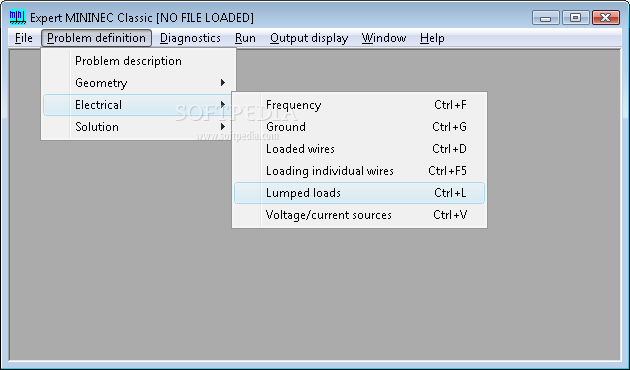The height and width of the screenshot is (370, 630).
Task: Open the Diagnostics menu
Action: 190,38
